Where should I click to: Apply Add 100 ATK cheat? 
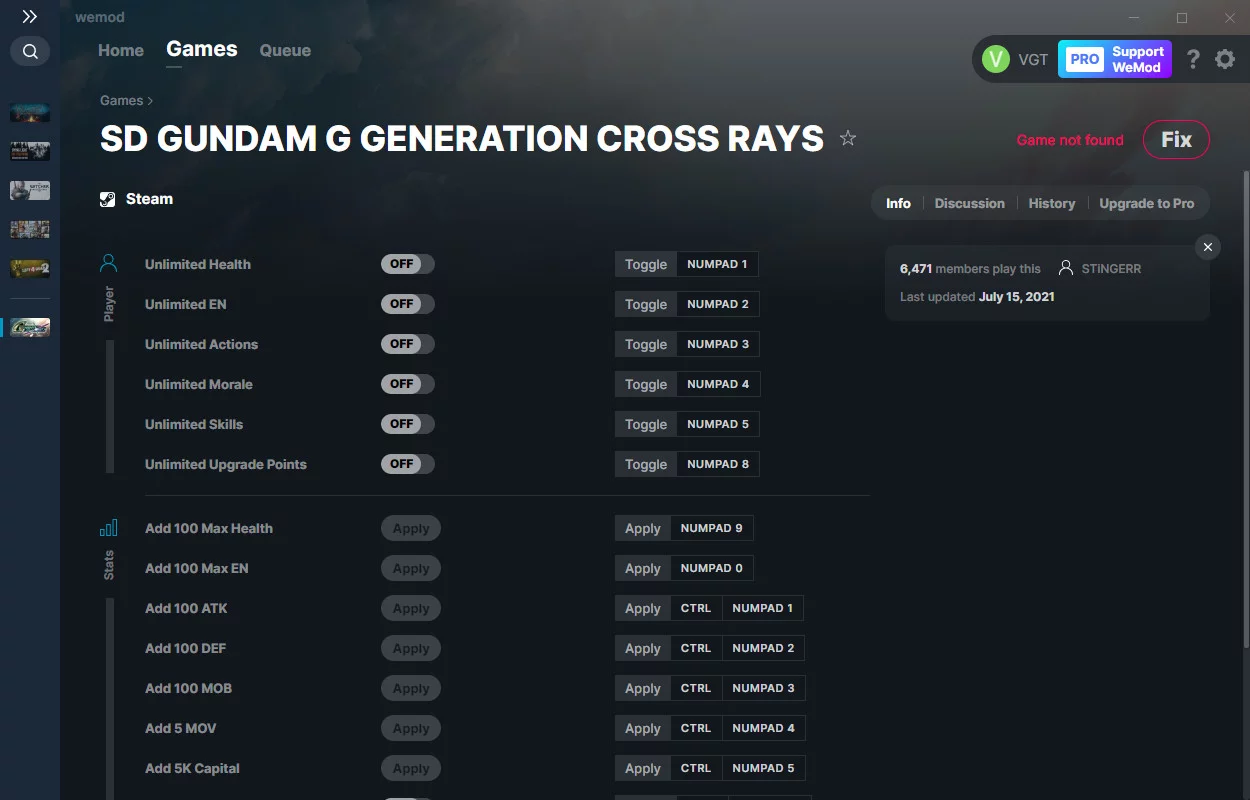click(x=411, y=608)
